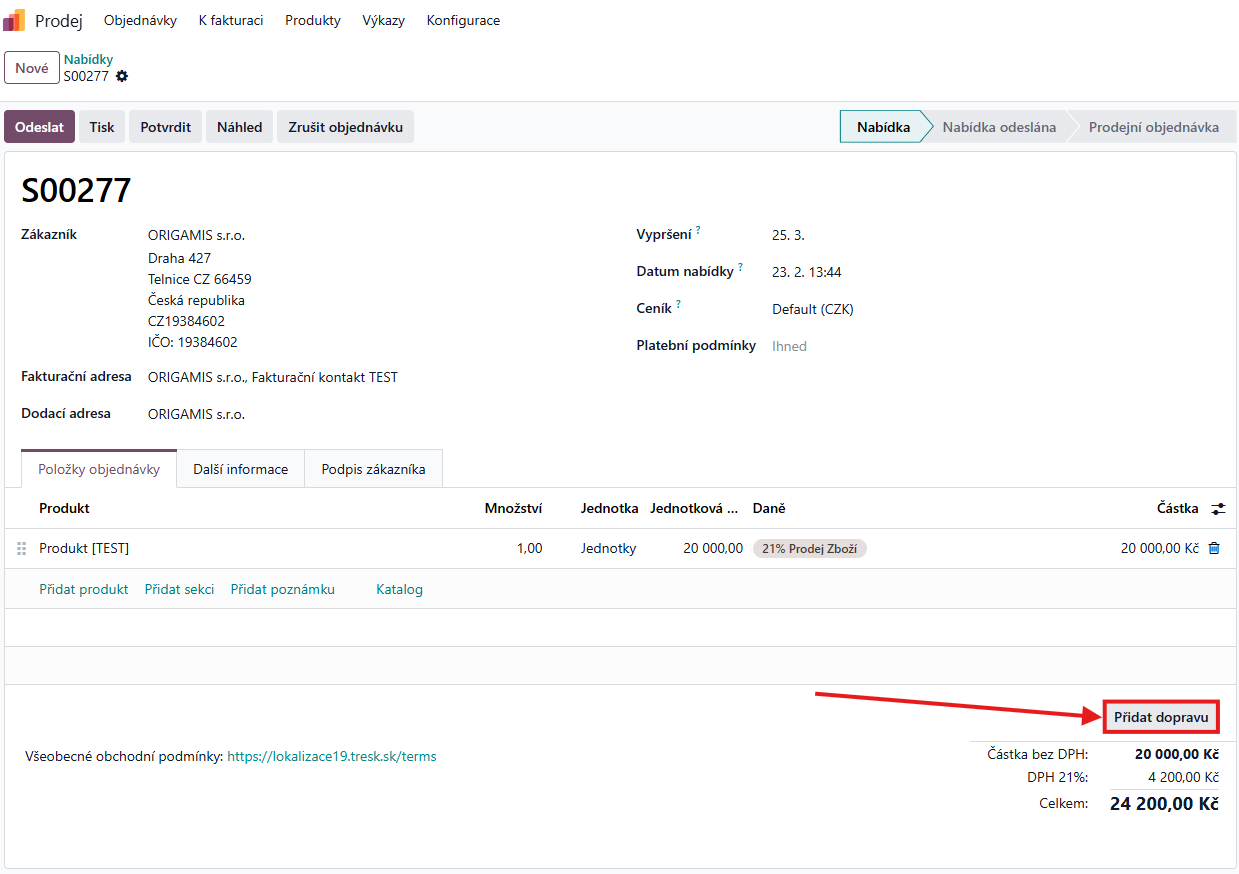1239x874 pixels.
Task: Click the Potvrdit button
Action: [165, 127]
